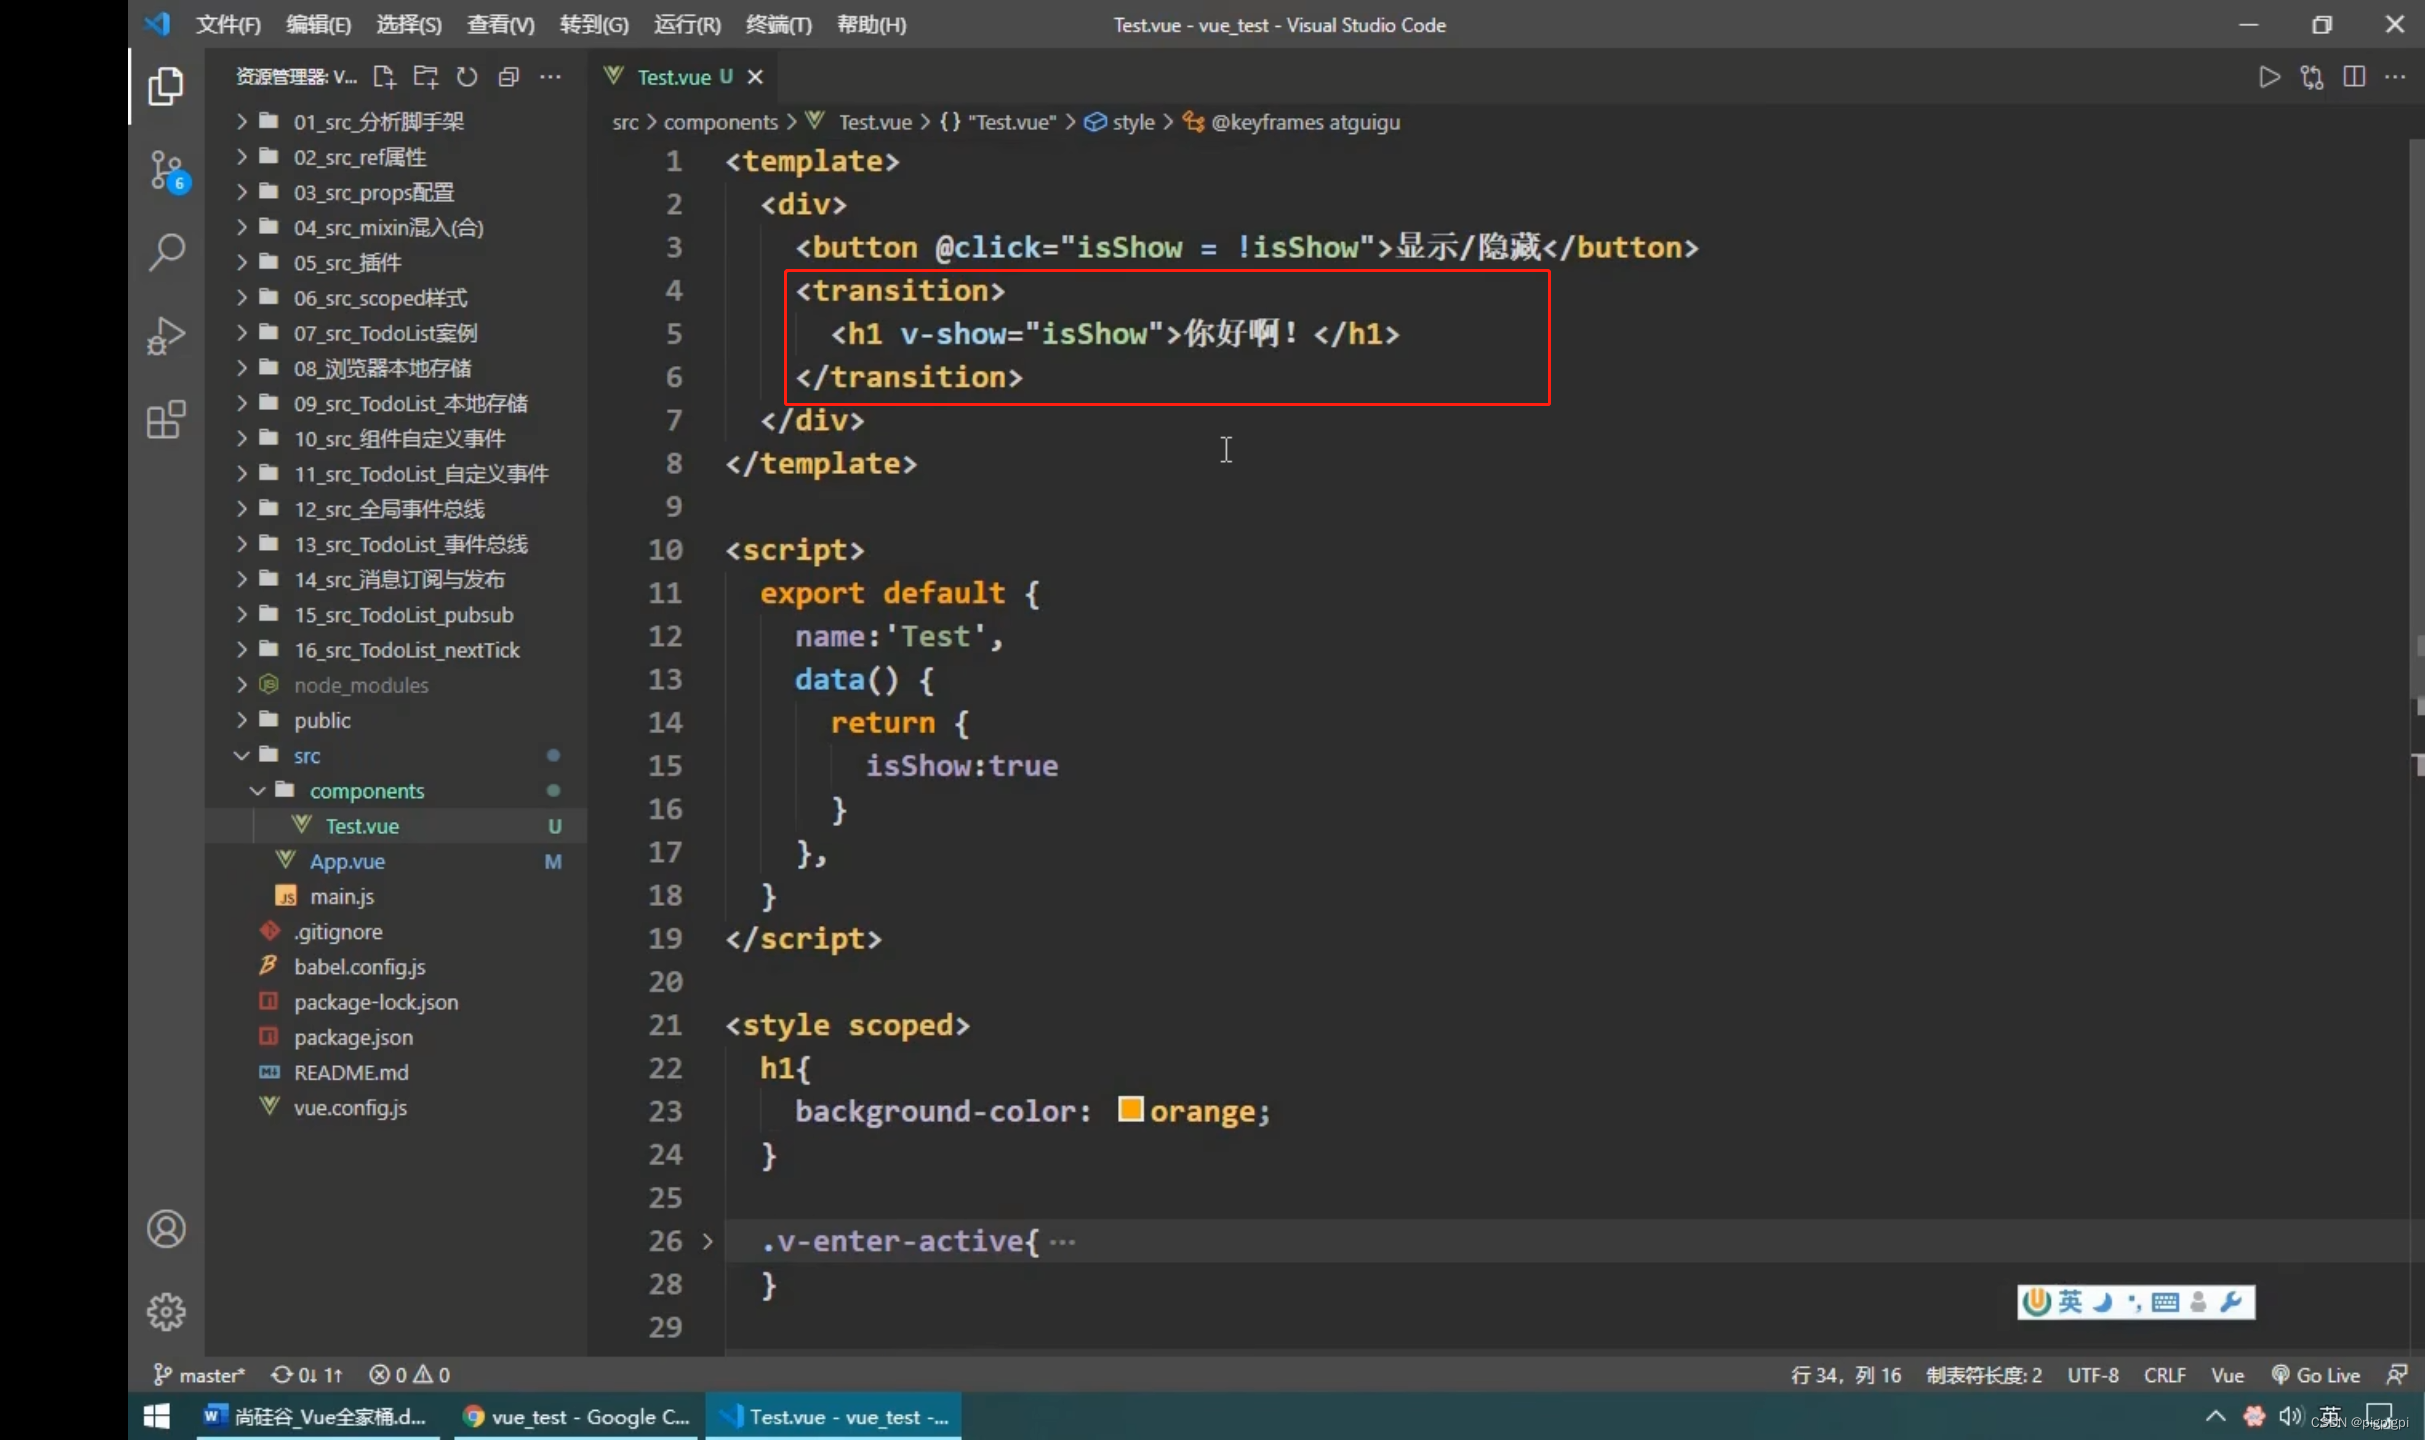The height and width of the screenshot is (1440, 2425).
Task: Refresh the explorer file tree
Action: click(467, 77)
